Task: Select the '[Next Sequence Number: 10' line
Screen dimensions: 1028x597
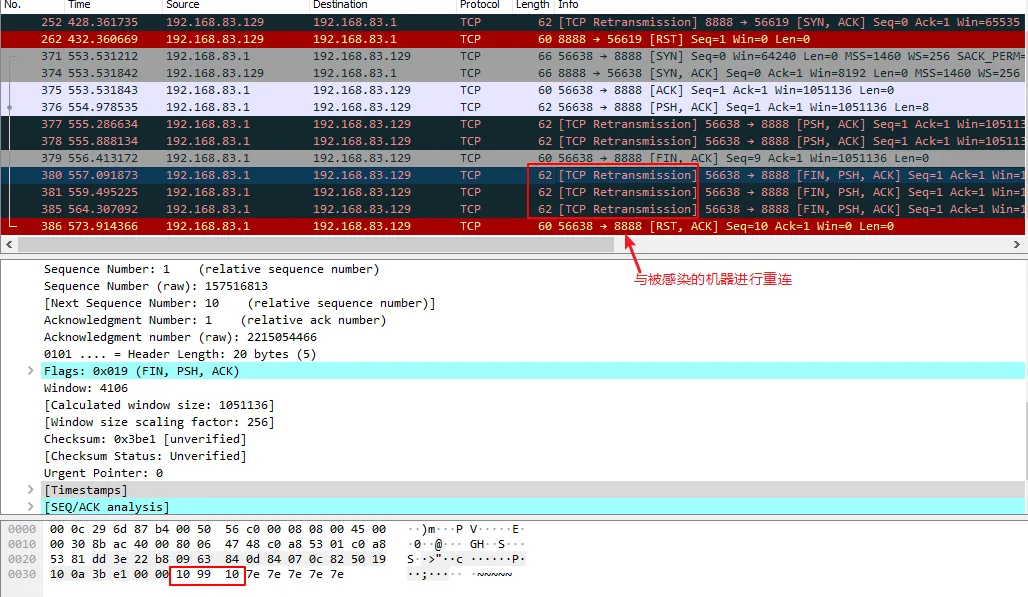Action: point(239,303)
